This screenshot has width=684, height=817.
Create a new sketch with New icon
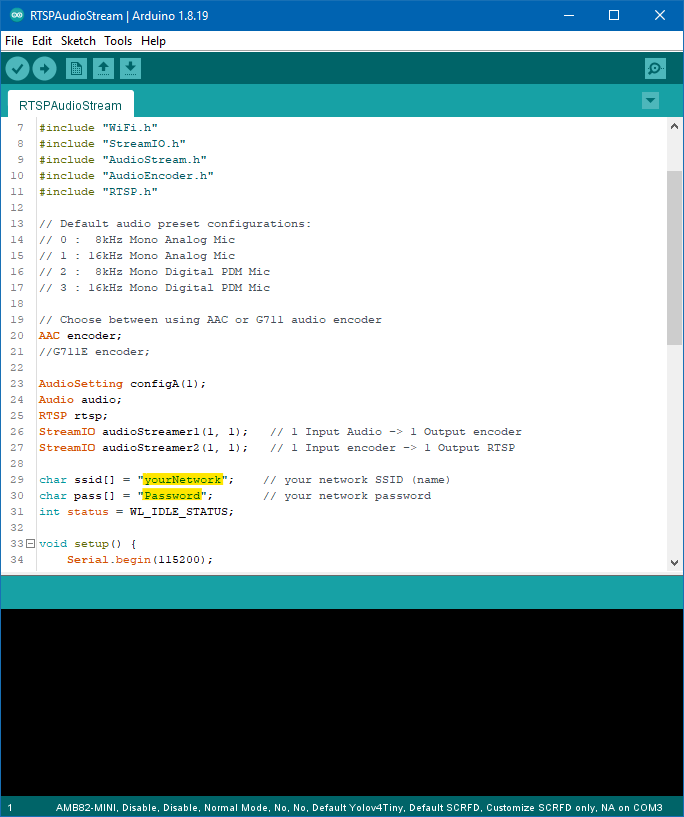76,68
